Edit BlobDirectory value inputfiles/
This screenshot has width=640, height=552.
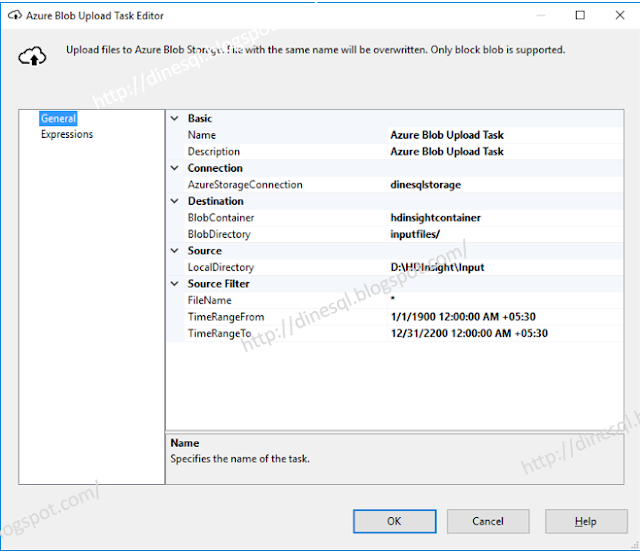click(505, 234)
